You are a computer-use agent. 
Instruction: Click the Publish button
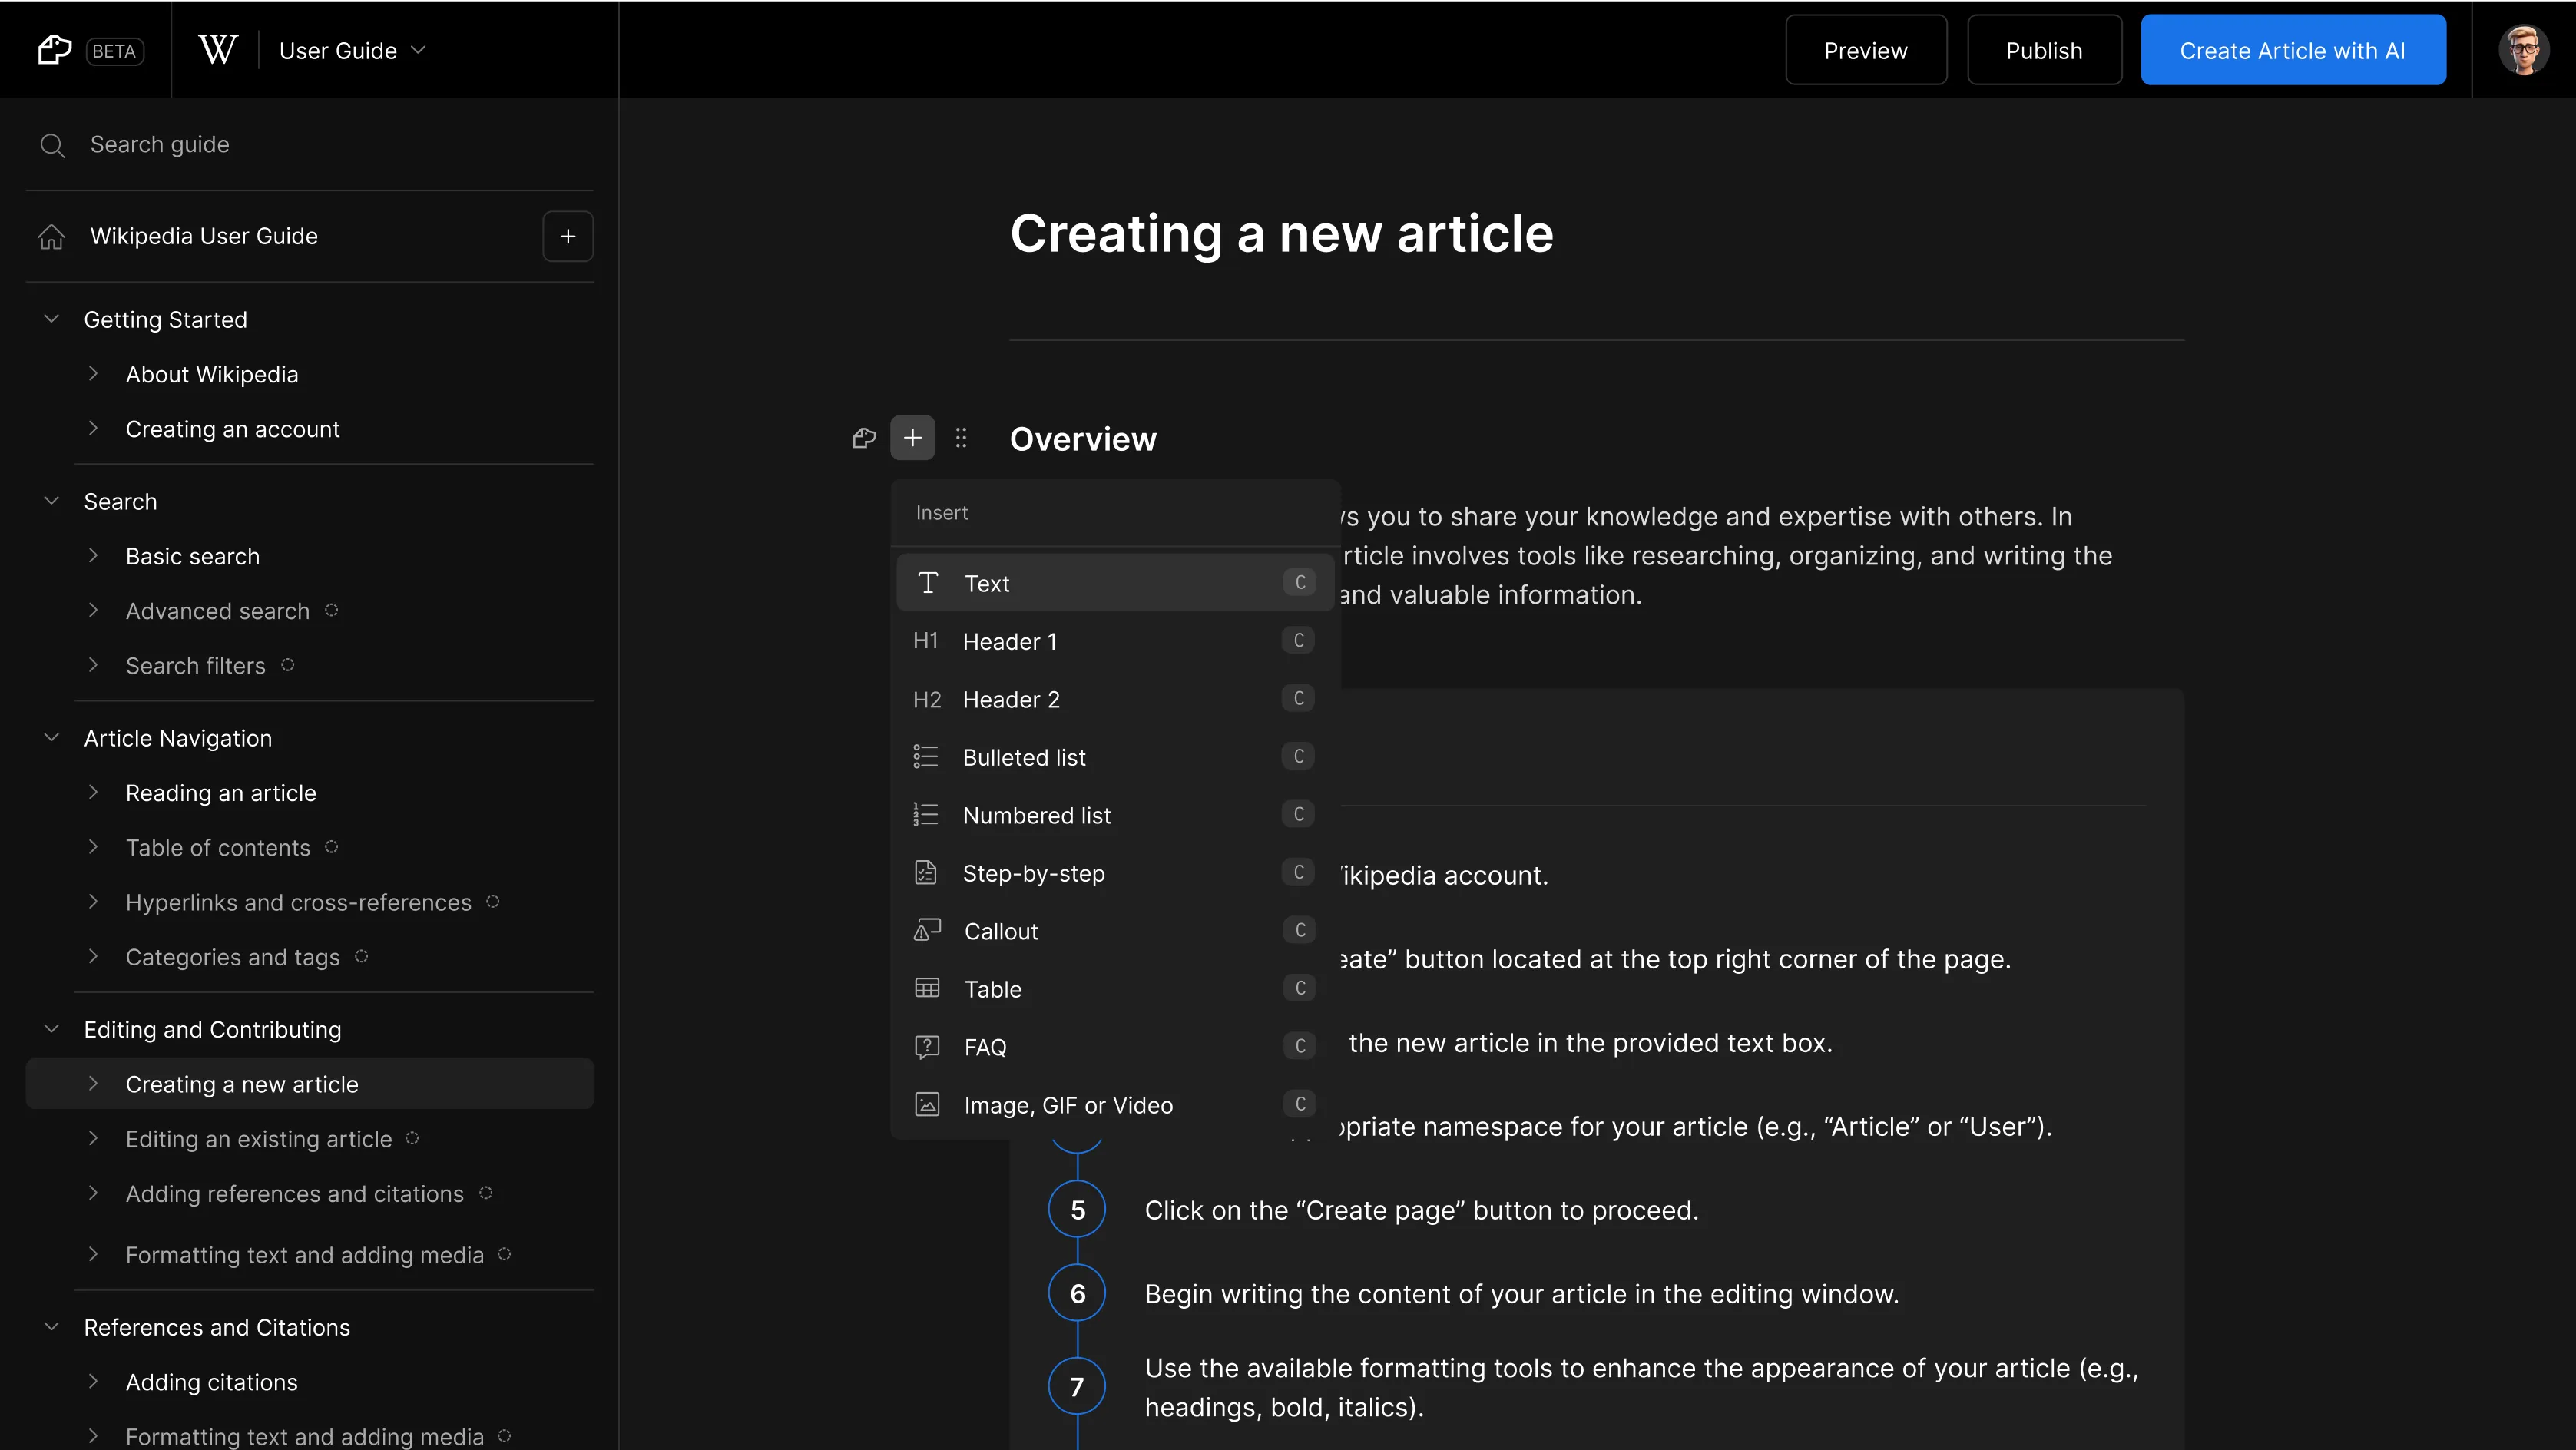2044,49
